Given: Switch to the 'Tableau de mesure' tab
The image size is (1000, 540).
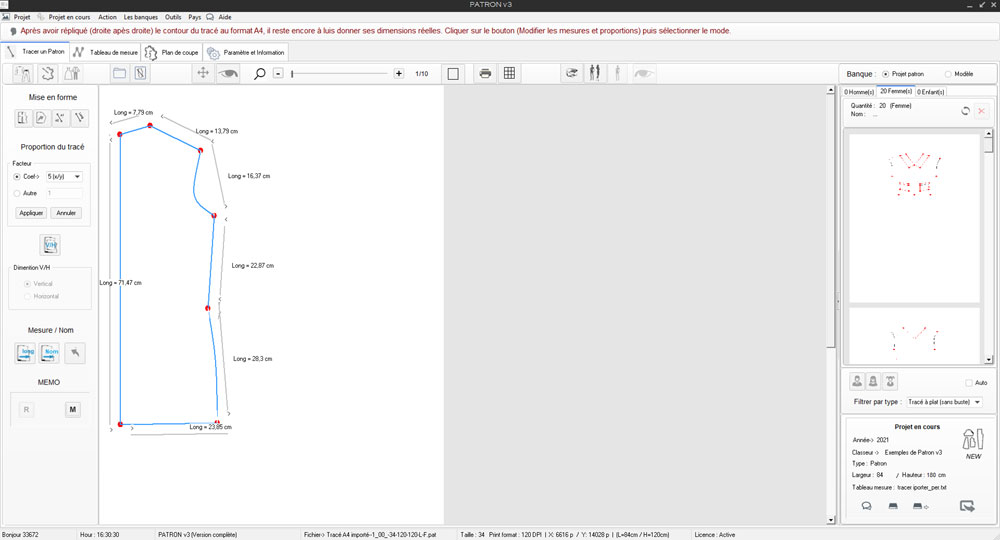Looking at the screenshot, I should point(107,52).
